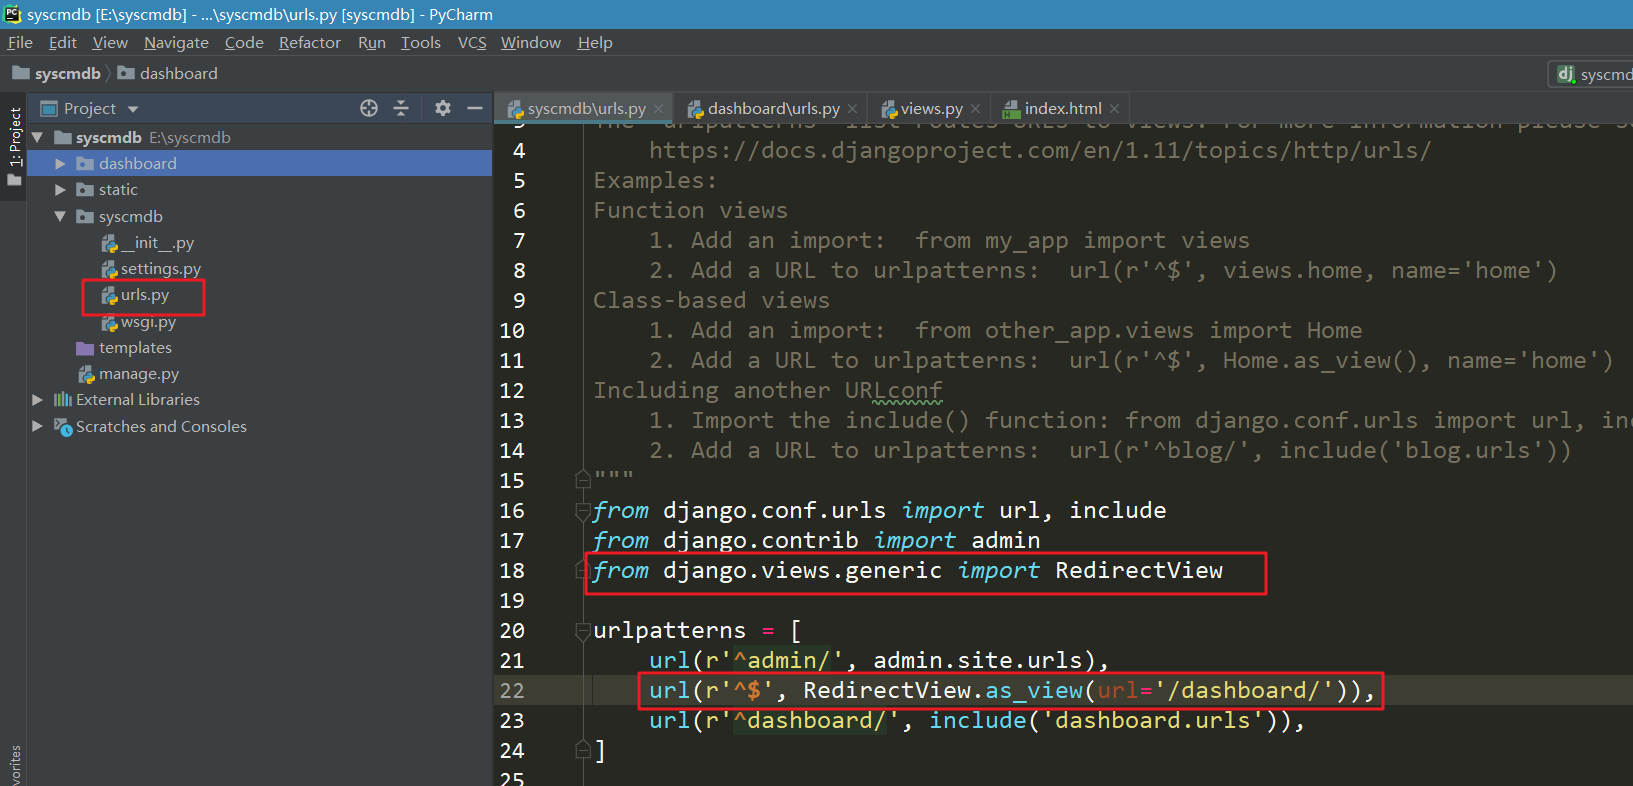Close the syscmdb\urls.py tab
The height and width of the screenshot is (786, 1633).
coord(659,109)
